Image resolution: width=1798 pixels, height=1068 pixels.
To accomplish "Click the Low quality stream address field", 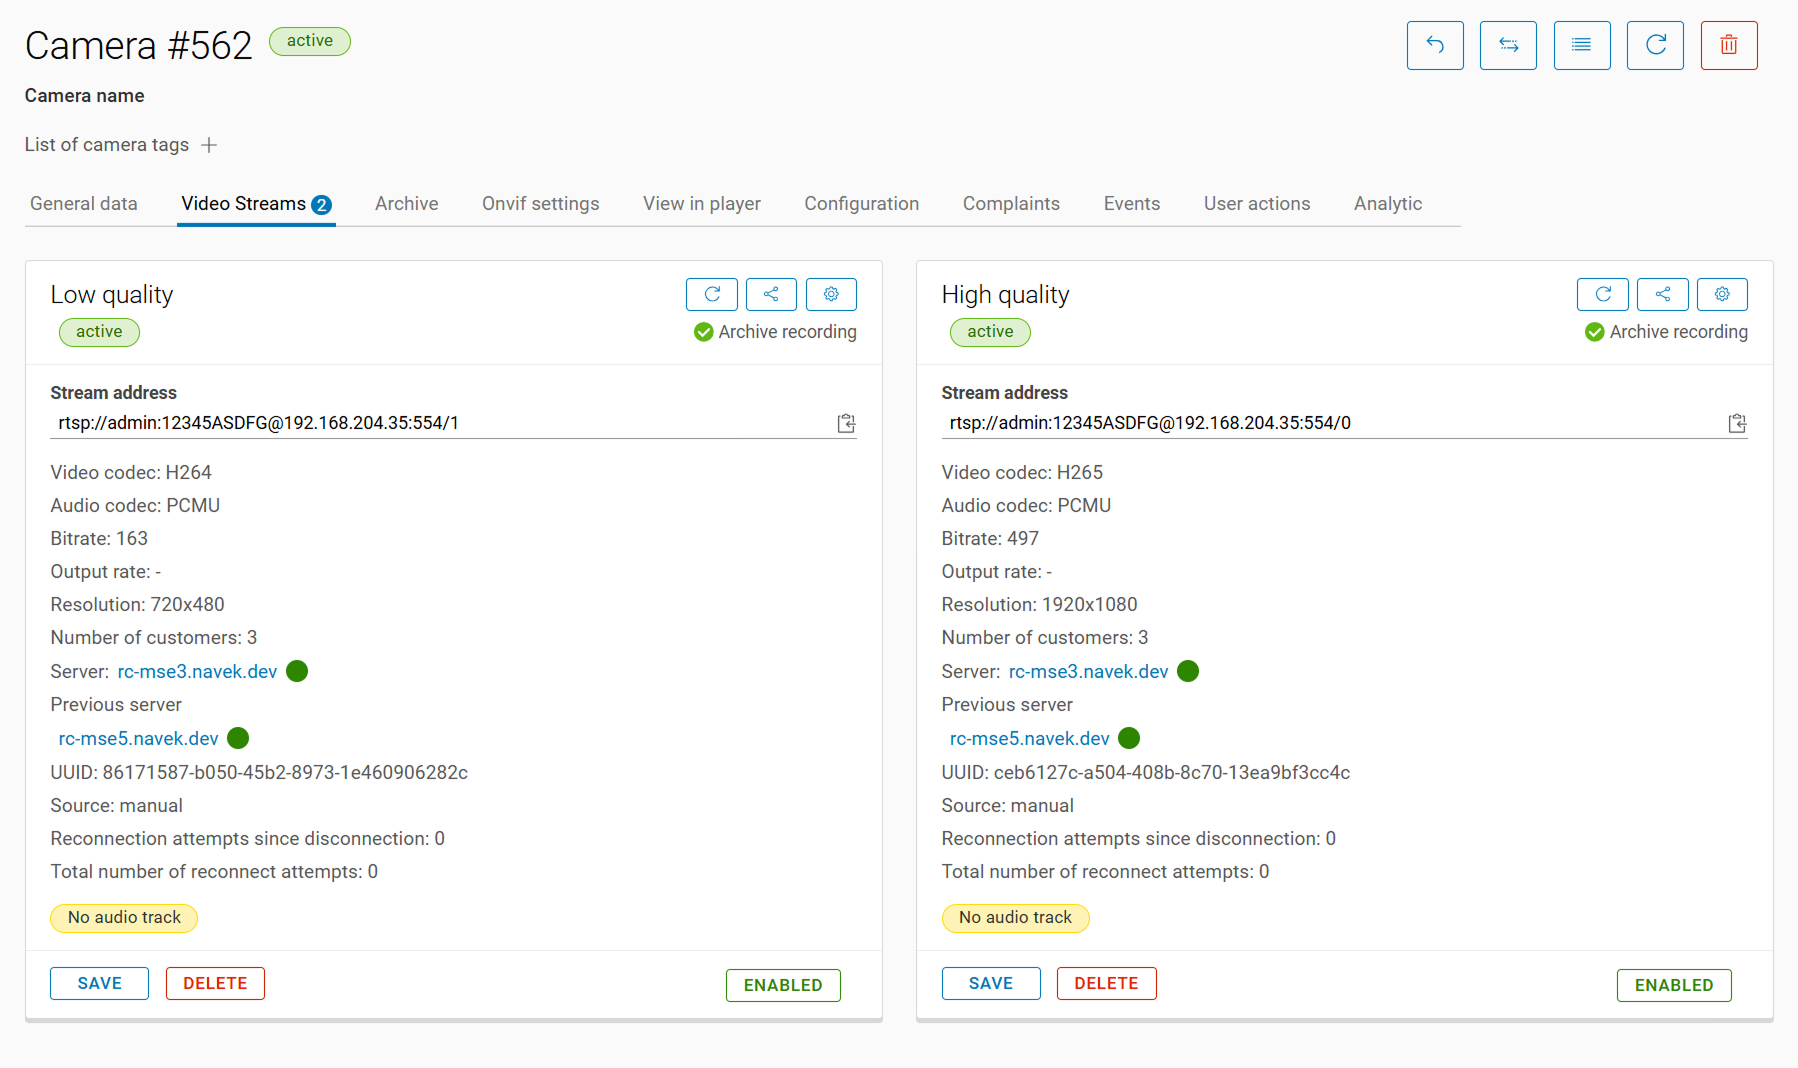I will (440, 423).
